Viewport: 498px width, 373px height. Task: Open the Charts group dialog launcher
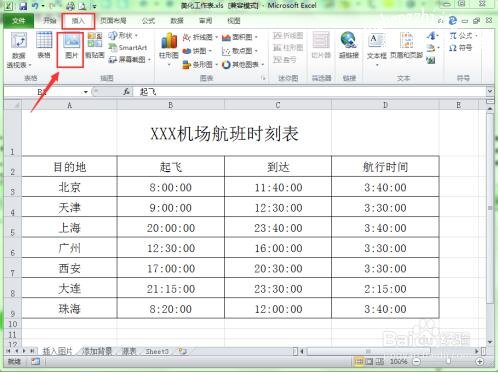click(x=263, y=78)
